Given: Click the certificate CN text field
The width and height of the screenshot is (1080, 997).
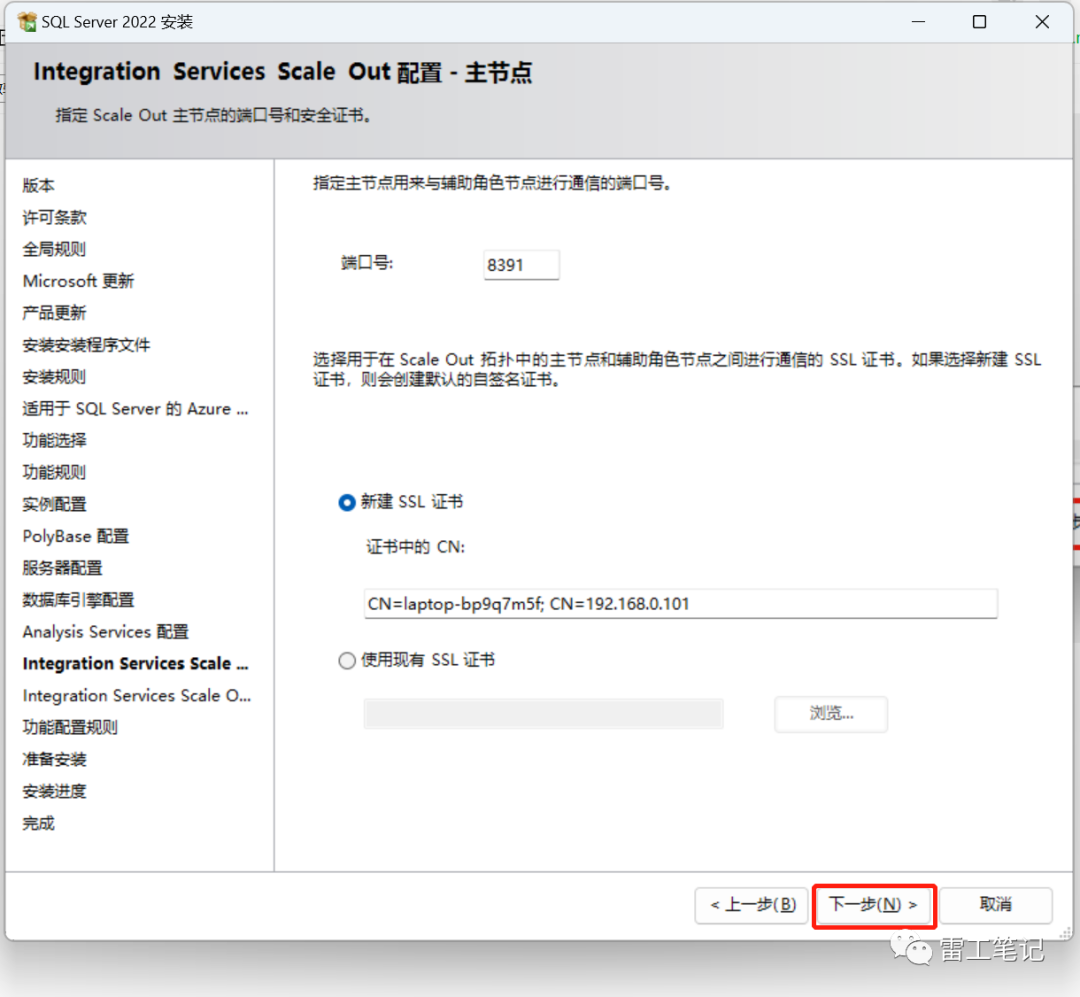Looking at the screenshot, I should coord(681,604).
